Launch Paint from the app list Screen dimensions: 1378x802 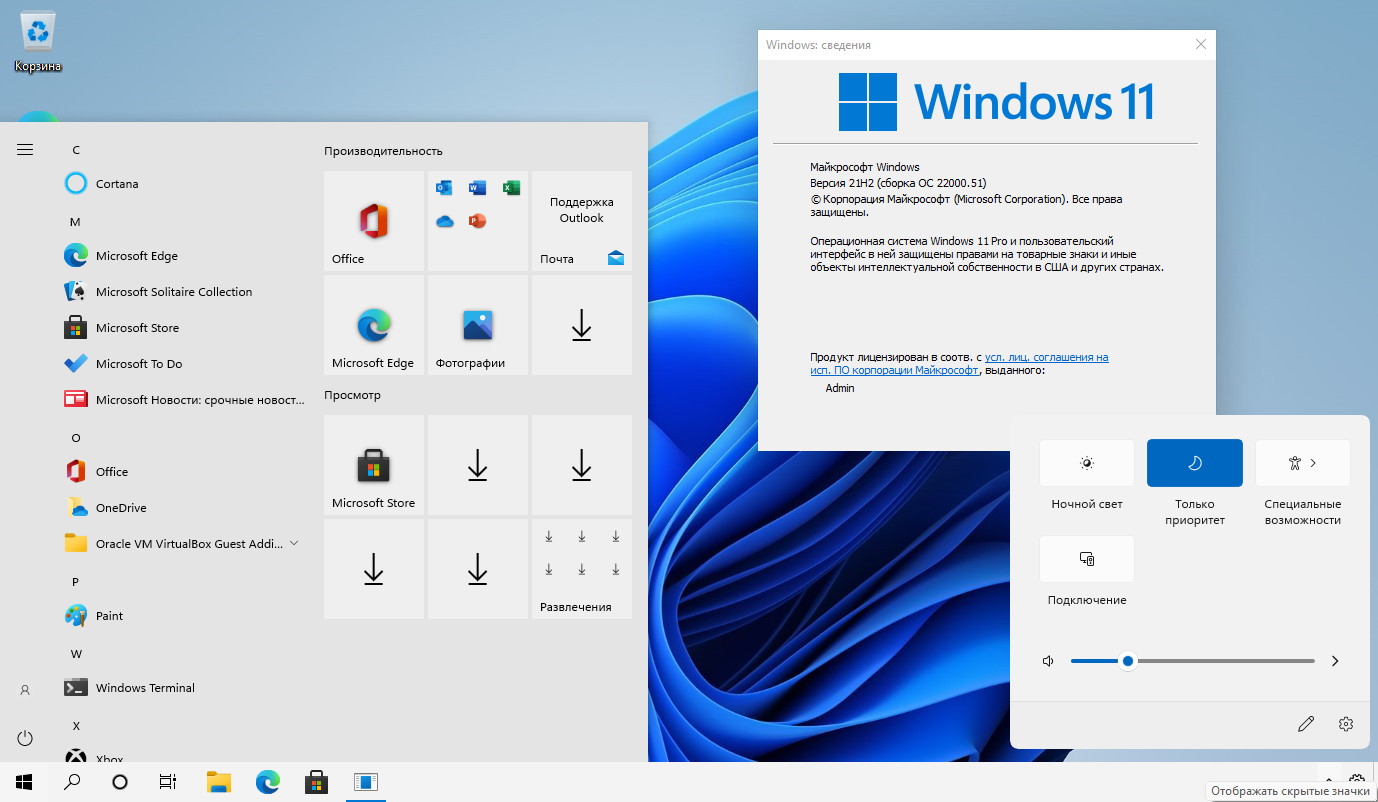[184, 616]
